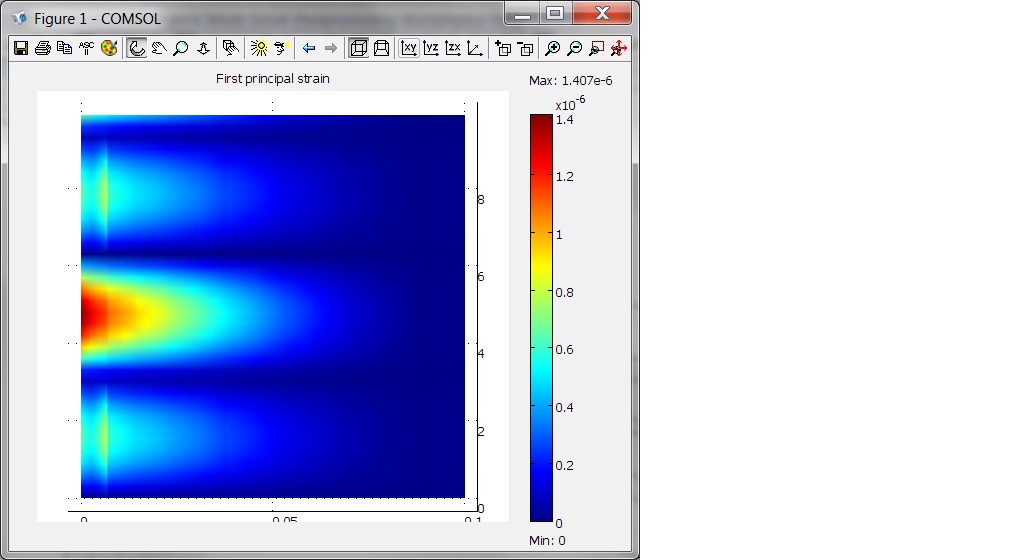Select the Pan (hand) tool
The height and width of the screenshot is (560, 1025).
[159, 48]
